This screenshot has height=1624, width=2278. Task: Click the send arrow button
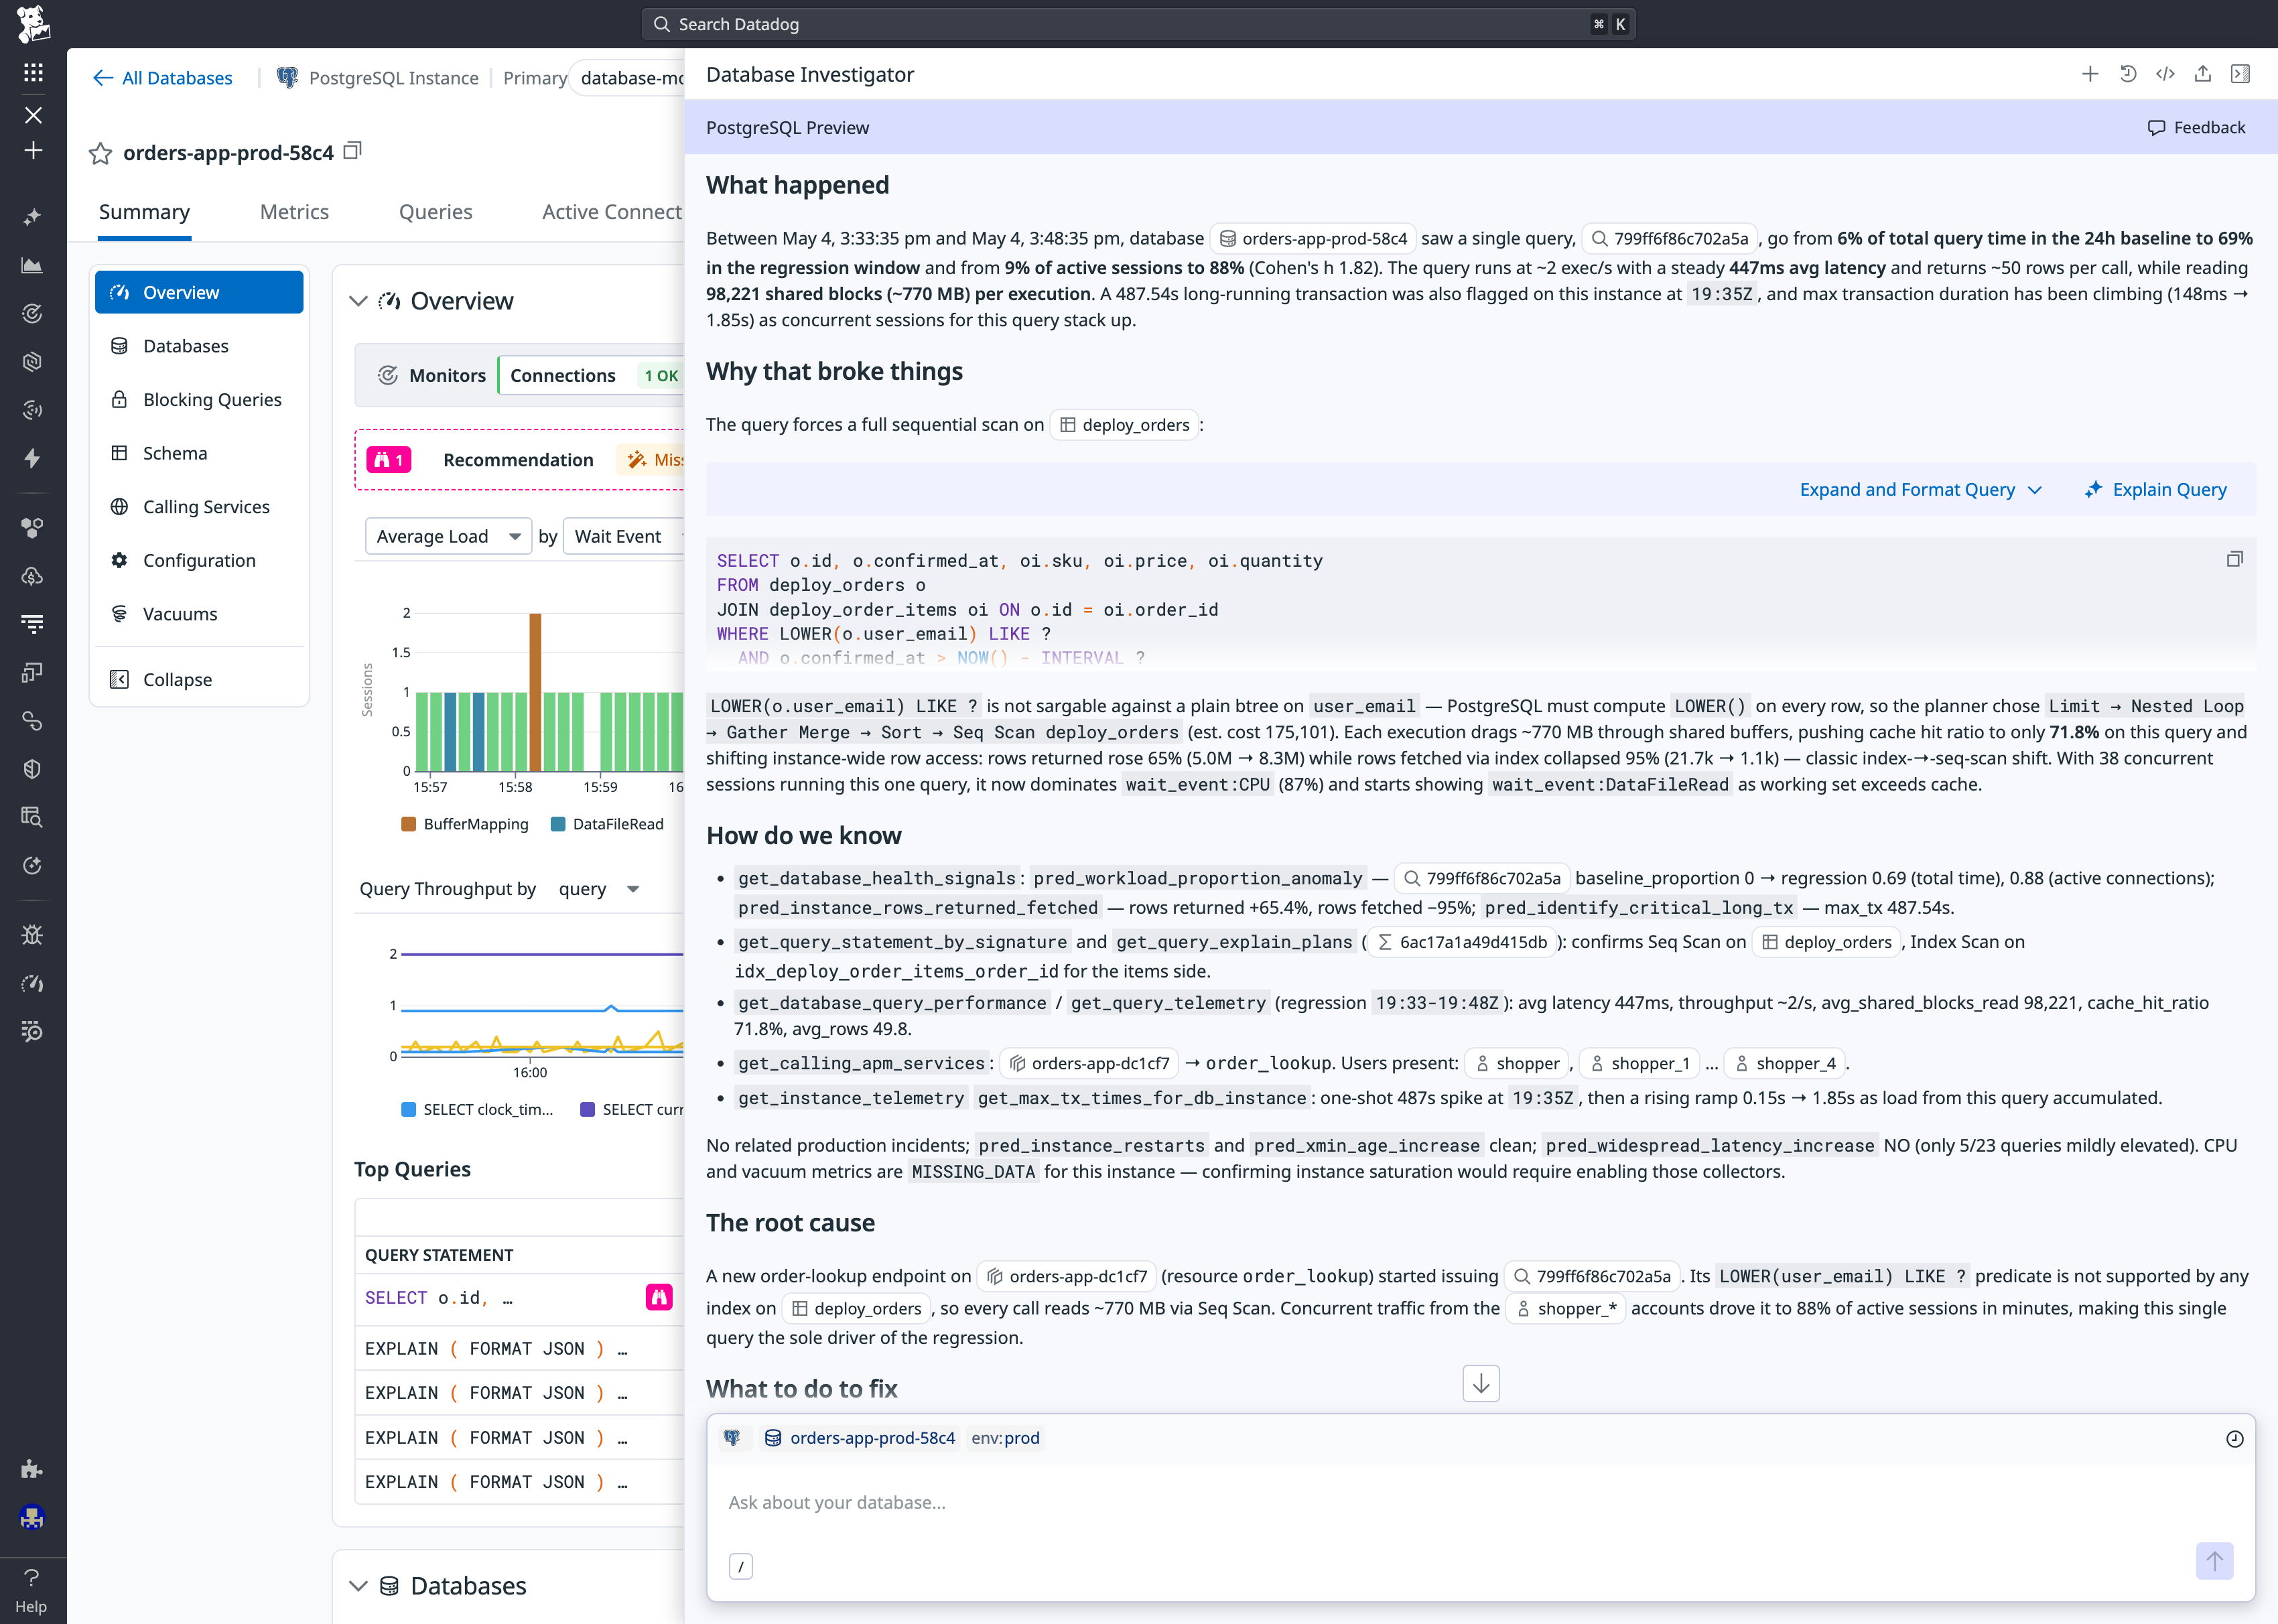point(2214,1561)
